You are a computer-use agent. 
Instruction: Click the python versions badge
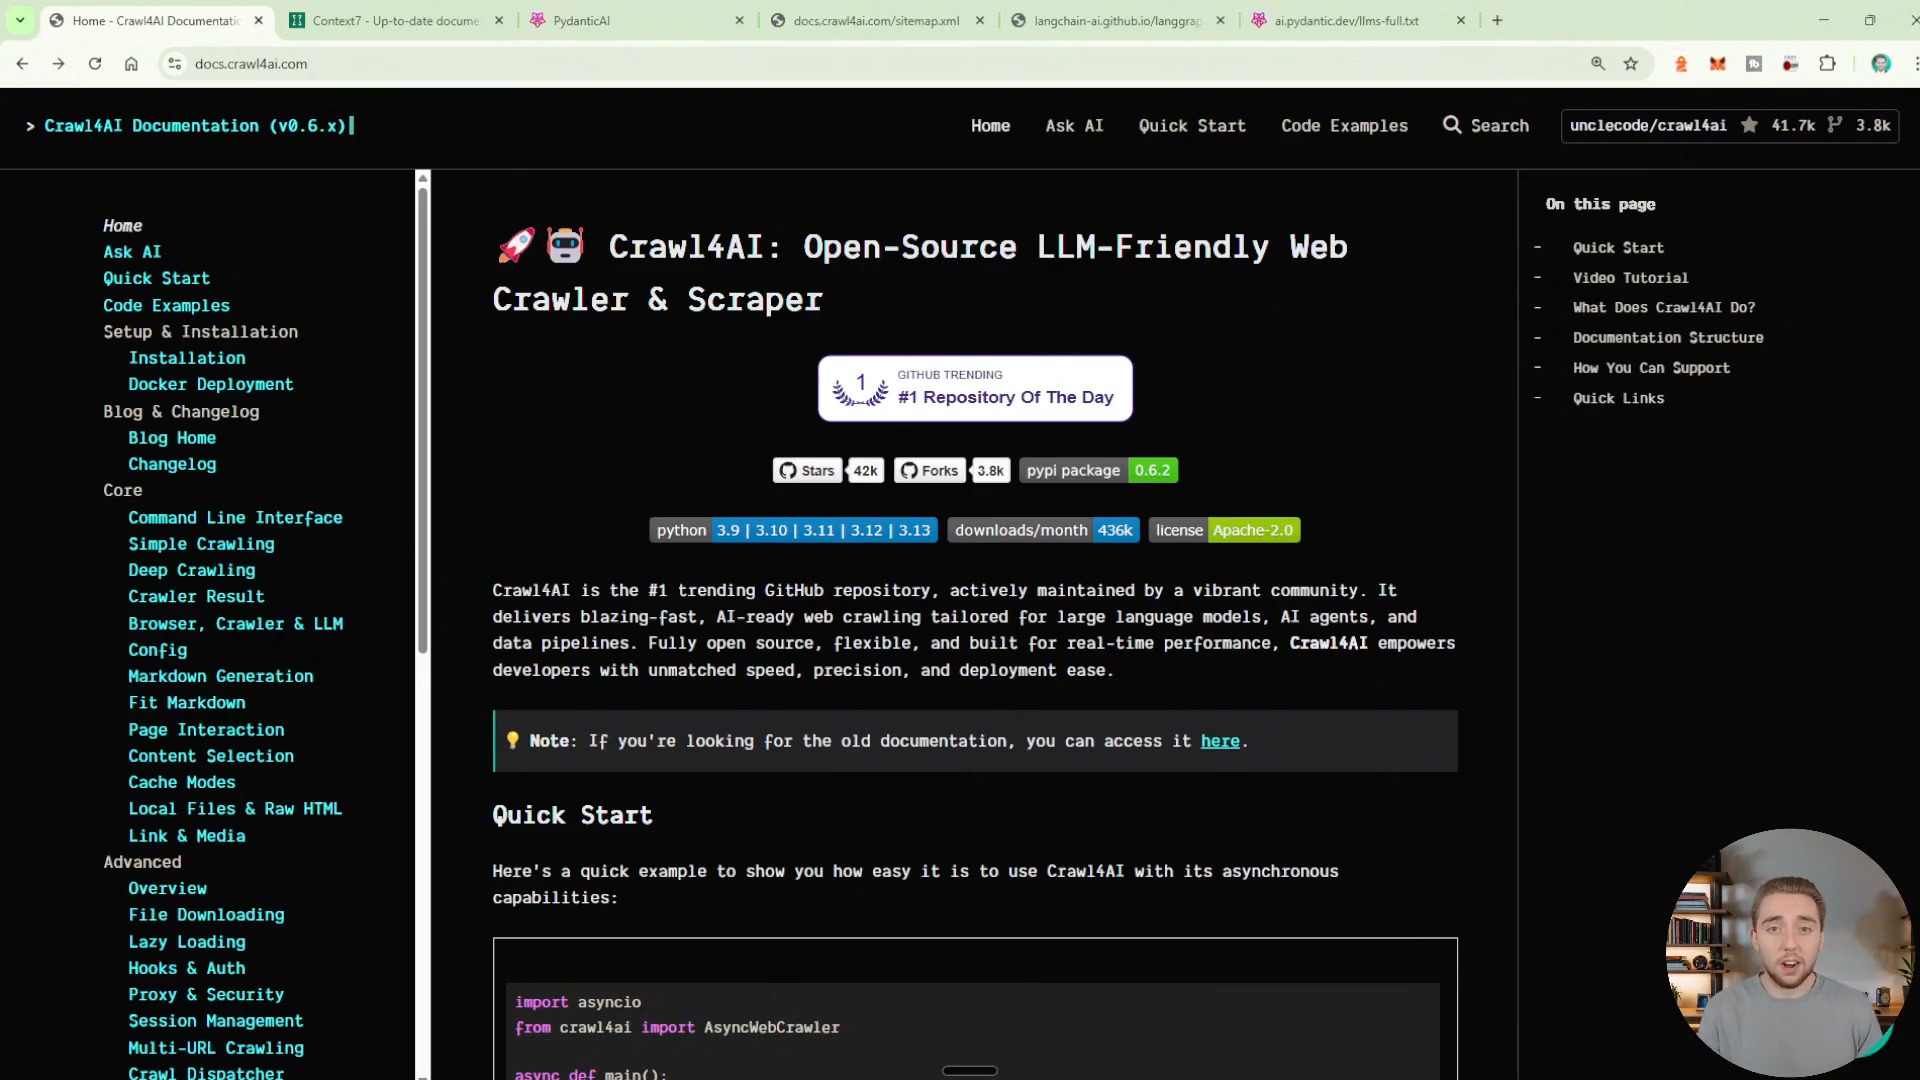tap(793, 531)
